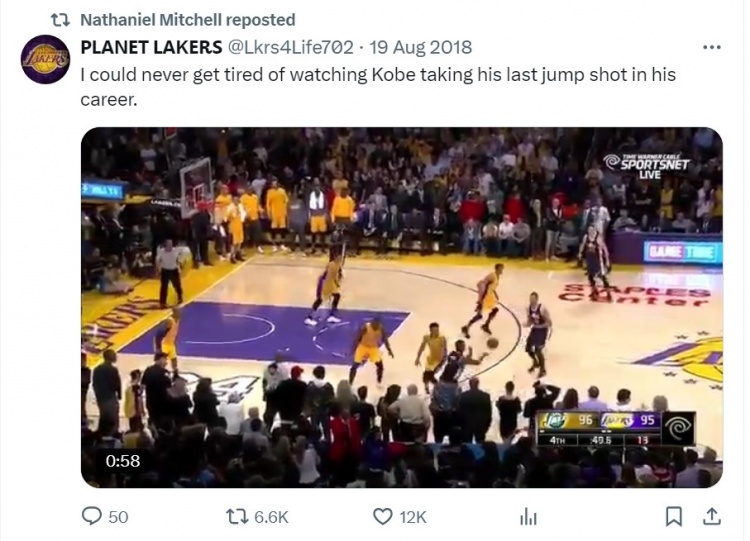Repost this tweet using the arrows icon beside 6.6K

pos(239,516)
